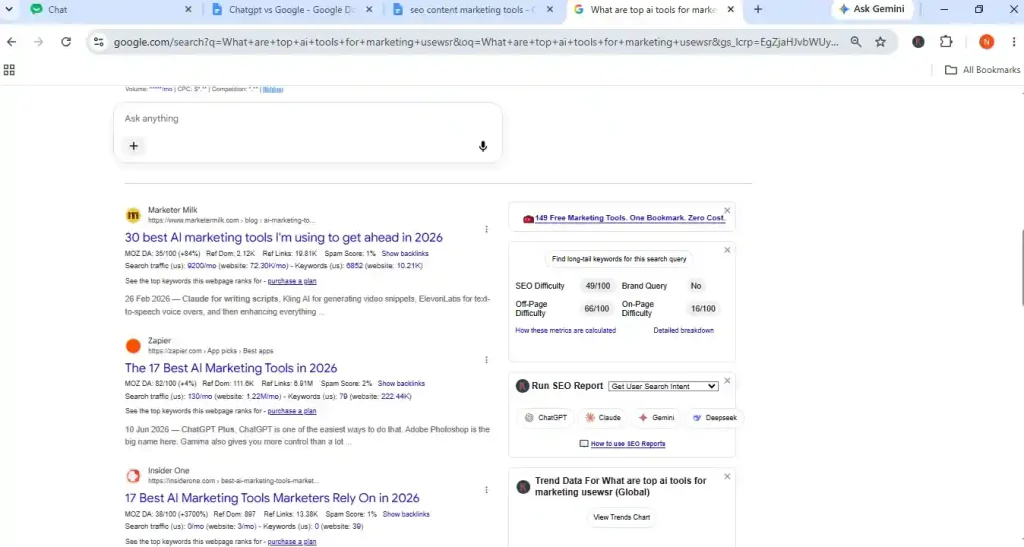Run SEO report with Claude
This screenshot has width=1024, height=547.
click(x=603, y=418)
